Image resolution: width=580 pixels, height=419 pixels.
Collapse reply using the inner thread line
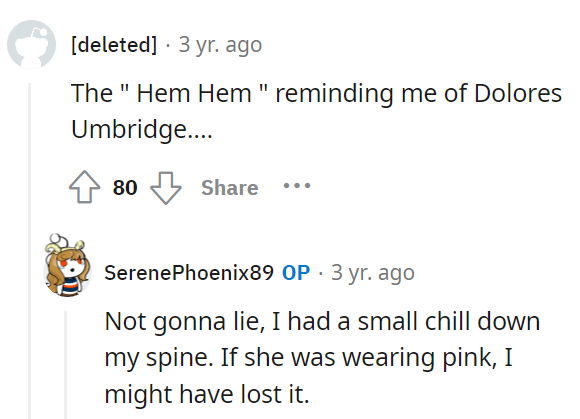tap(65, 365)
